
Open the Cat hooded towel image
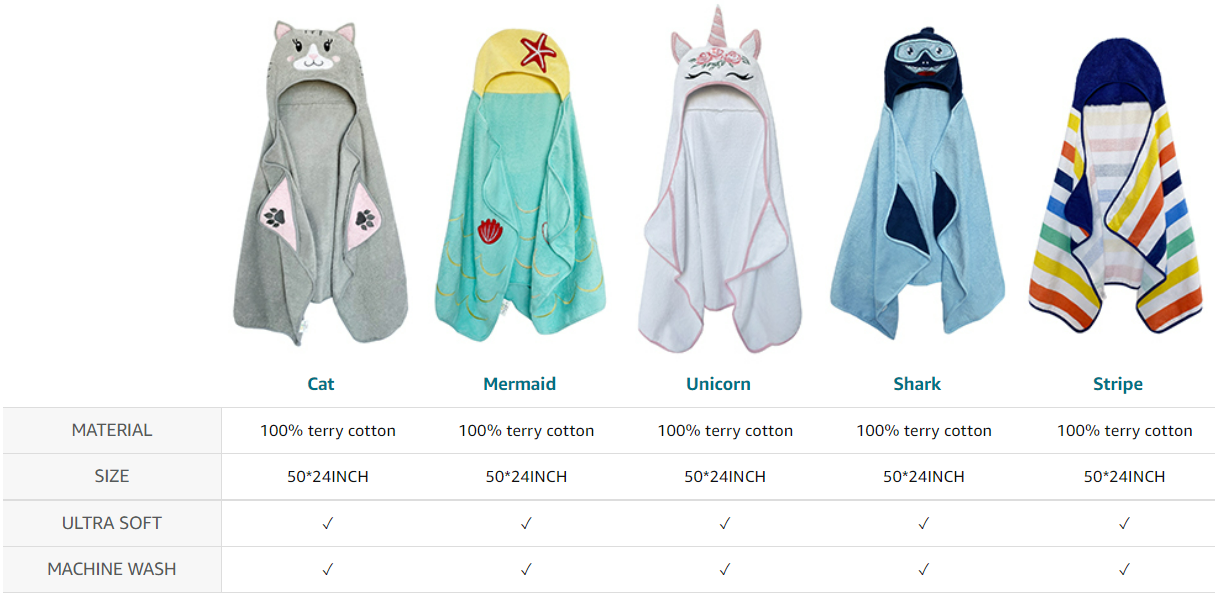pyautogui.click(x=321, y=185)
